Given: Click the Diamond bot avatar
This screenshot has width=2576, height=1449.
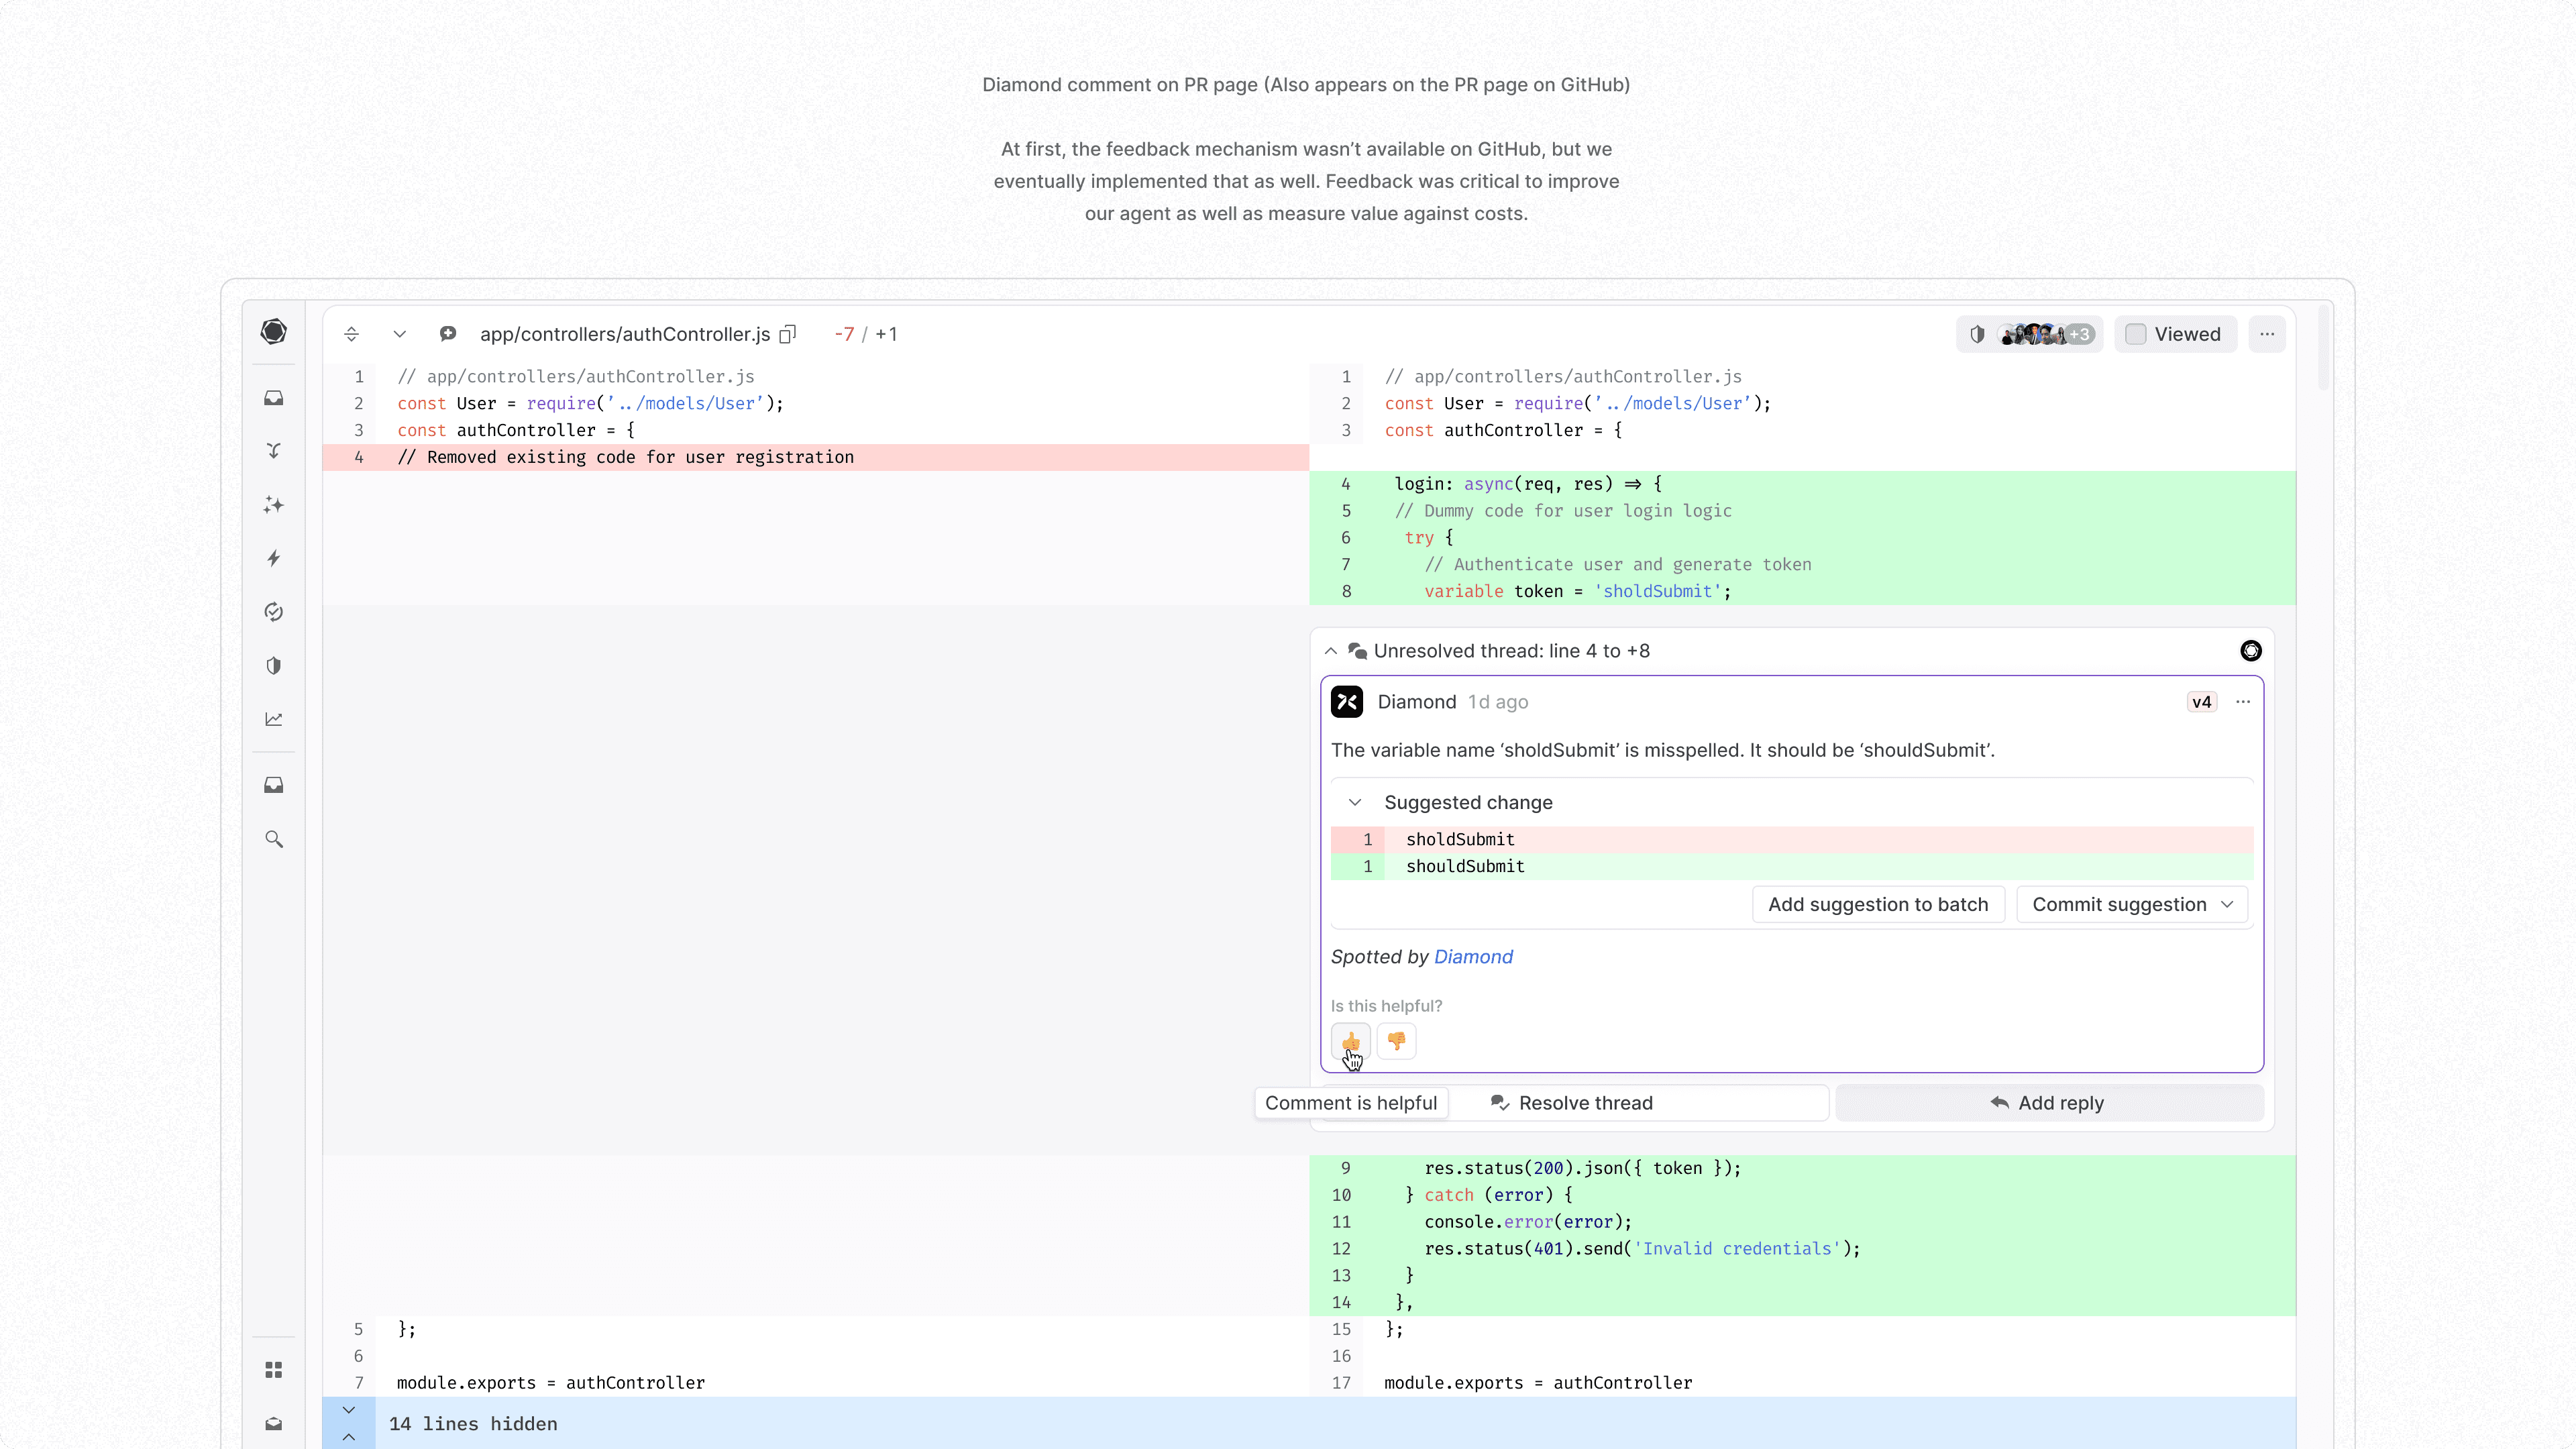Looking at the screenshot, I should click(x=1347, y=702).
